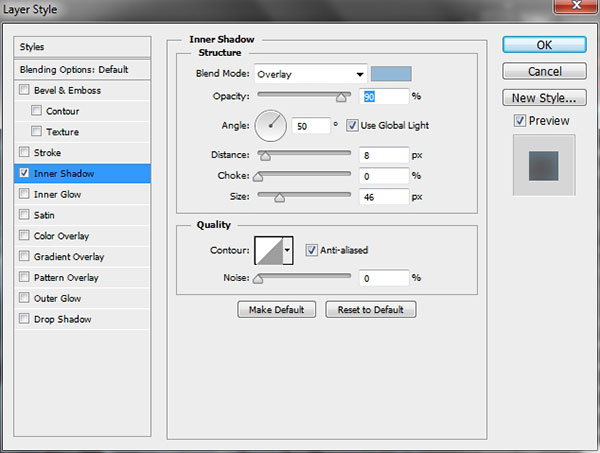Select Blending Options: Default entry
This screenshot has width=600, height=453.
point(82,70)
